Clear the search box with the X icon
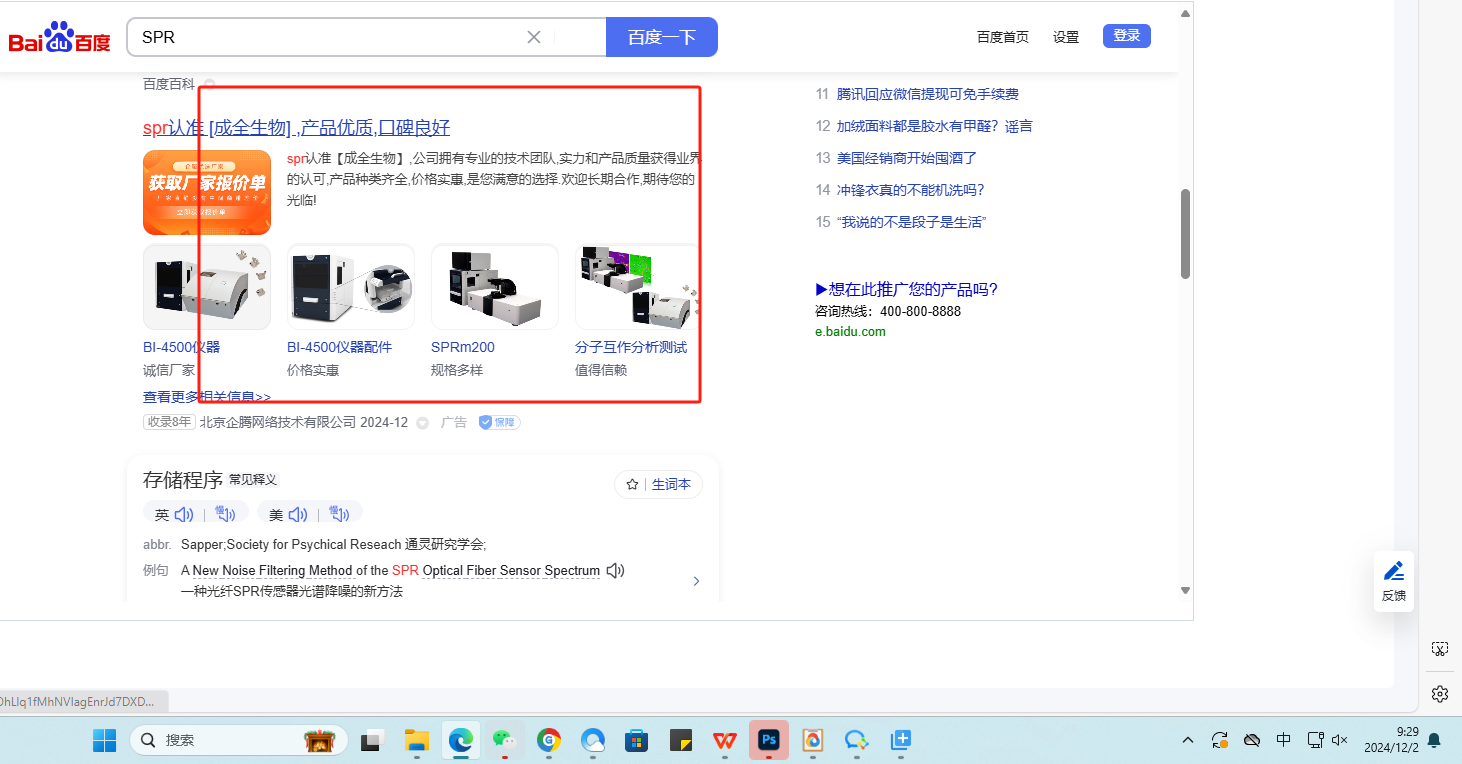 (534, 37)
